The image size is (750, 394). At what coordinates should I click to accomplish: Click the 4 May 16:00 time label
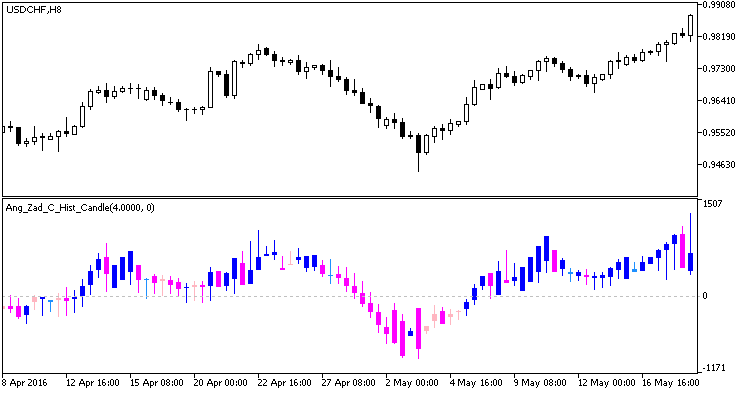click(x=476, y=383)
